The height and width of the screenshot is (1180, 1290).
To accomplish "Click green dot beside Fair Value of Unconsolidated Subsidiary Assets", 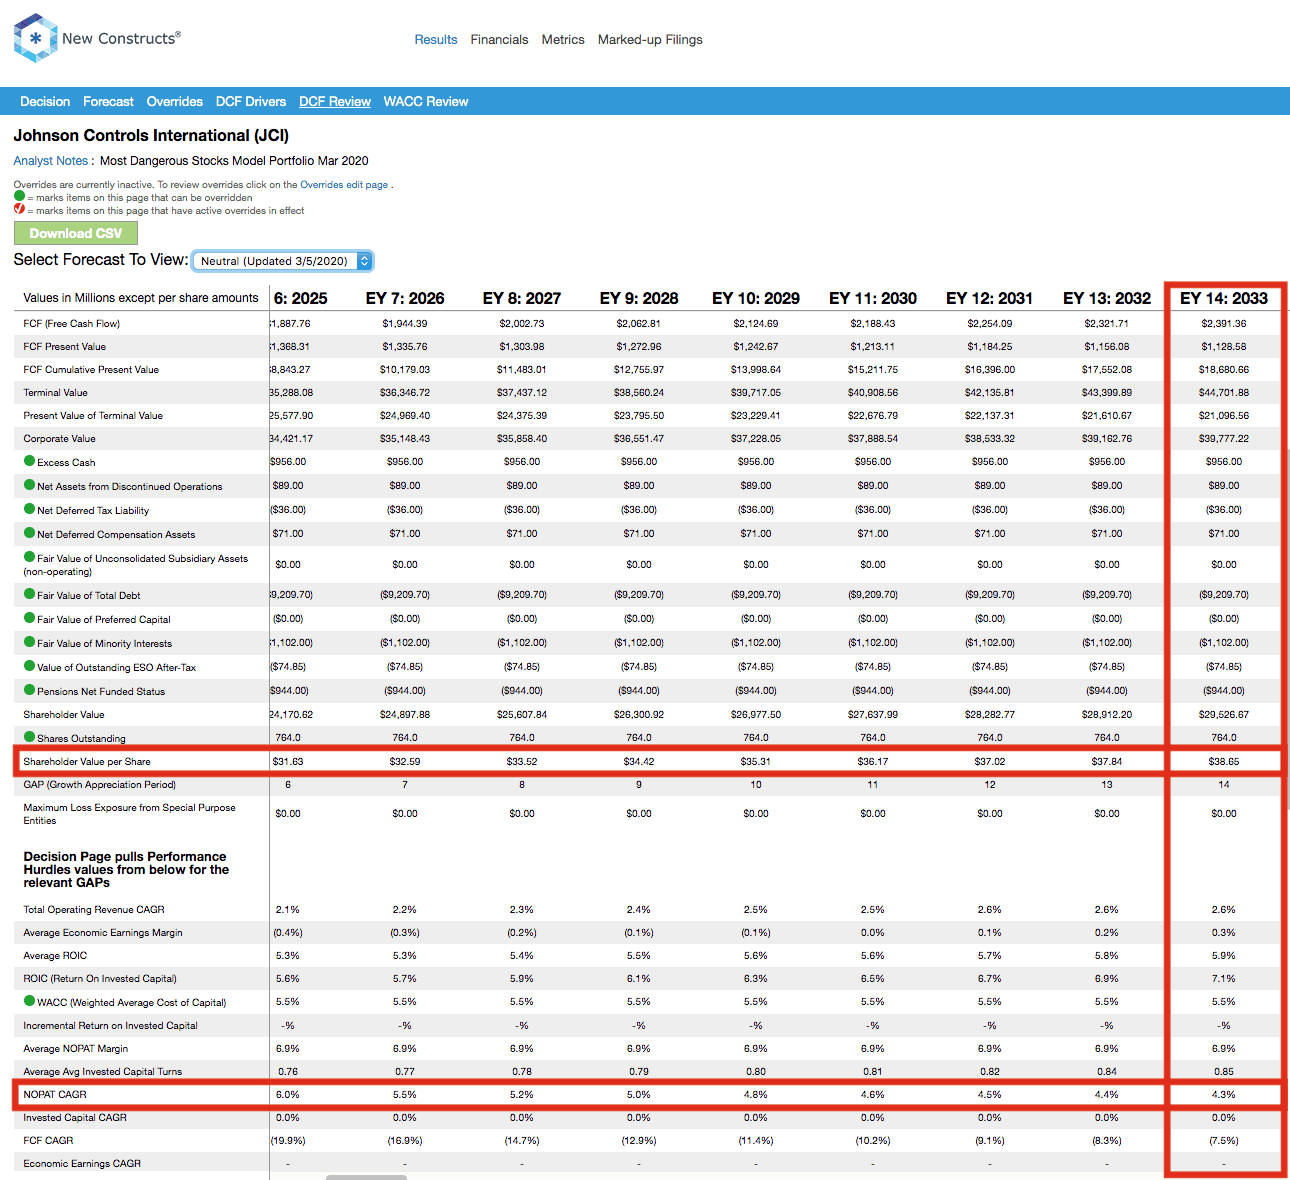I will pyautogui.click(x=29, y=557).
